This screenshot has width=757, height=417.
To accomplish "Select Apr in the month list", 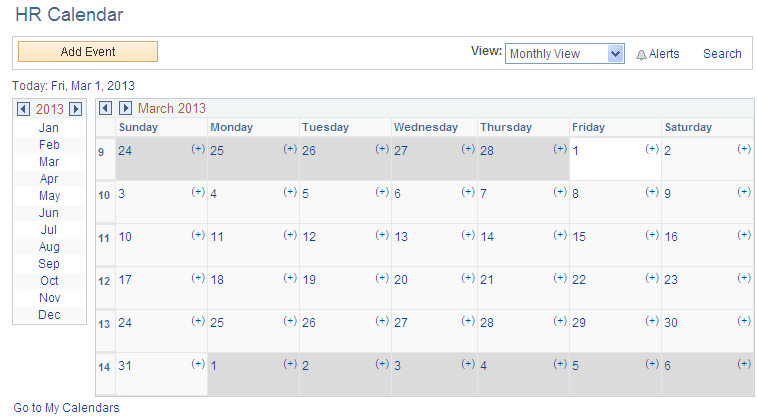I will tap(49, 179).
